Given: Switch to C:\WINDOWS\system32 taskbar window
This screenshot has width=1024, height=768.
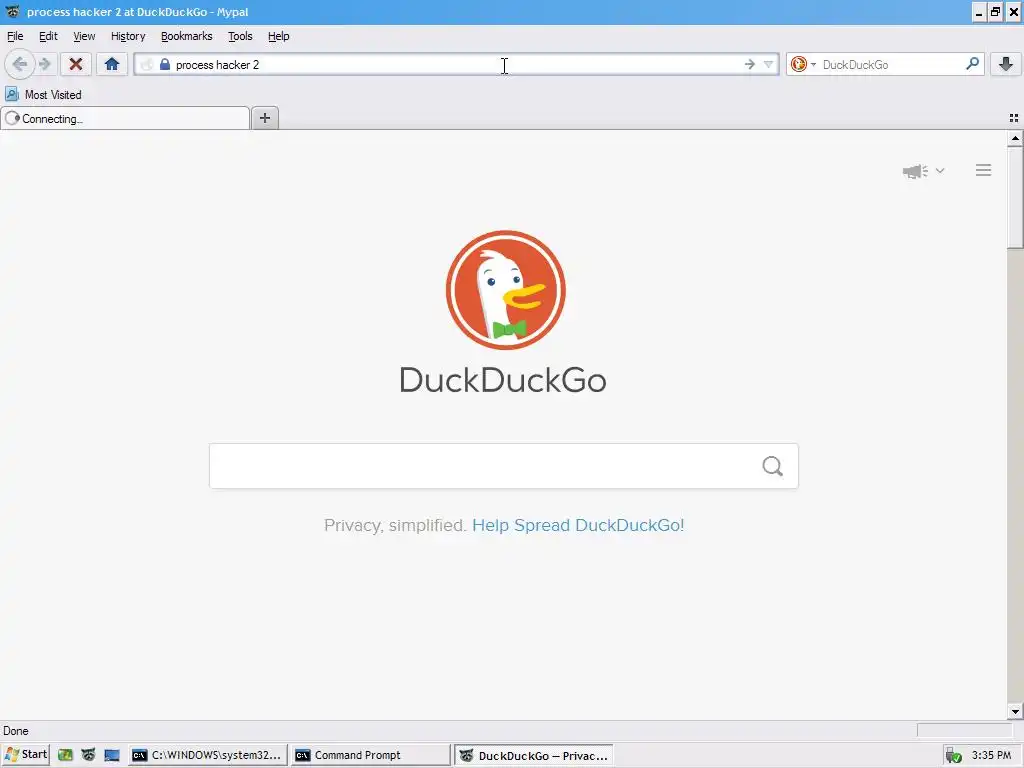Looking at the screenshot, I should coord(208,755).
